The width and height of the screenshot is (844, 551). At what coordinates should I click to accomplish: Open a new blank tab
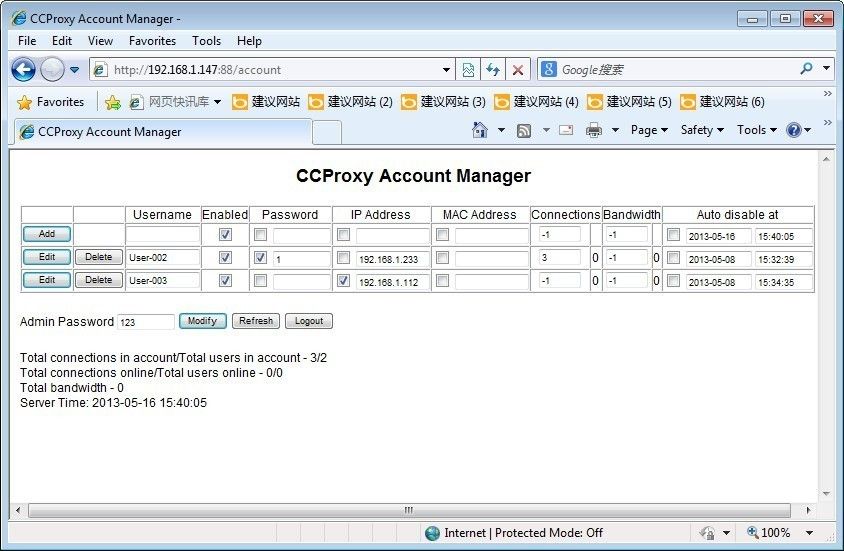(x=327, y=132)
